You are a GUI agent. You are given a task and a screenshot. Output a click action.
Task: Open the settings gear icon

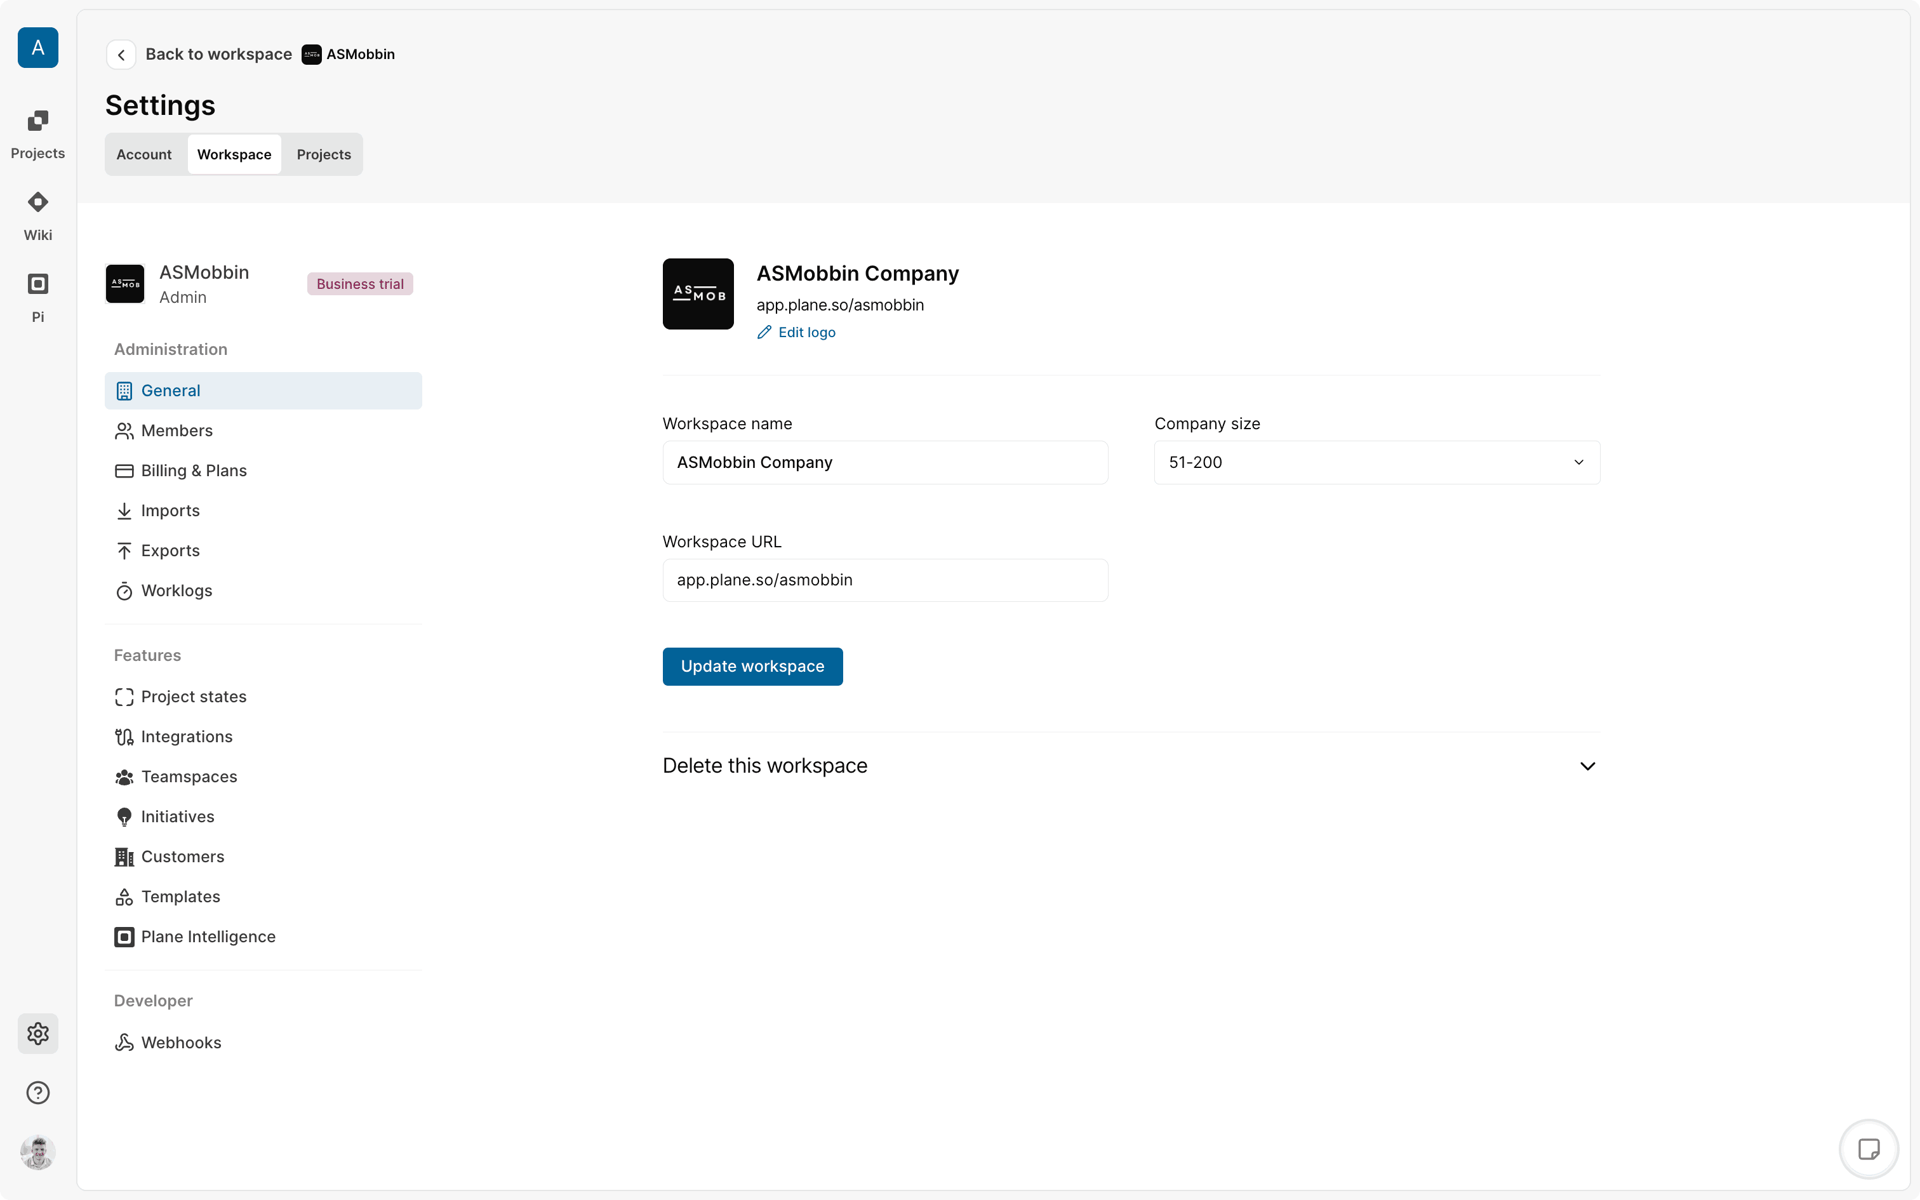tap(38, 1034)
